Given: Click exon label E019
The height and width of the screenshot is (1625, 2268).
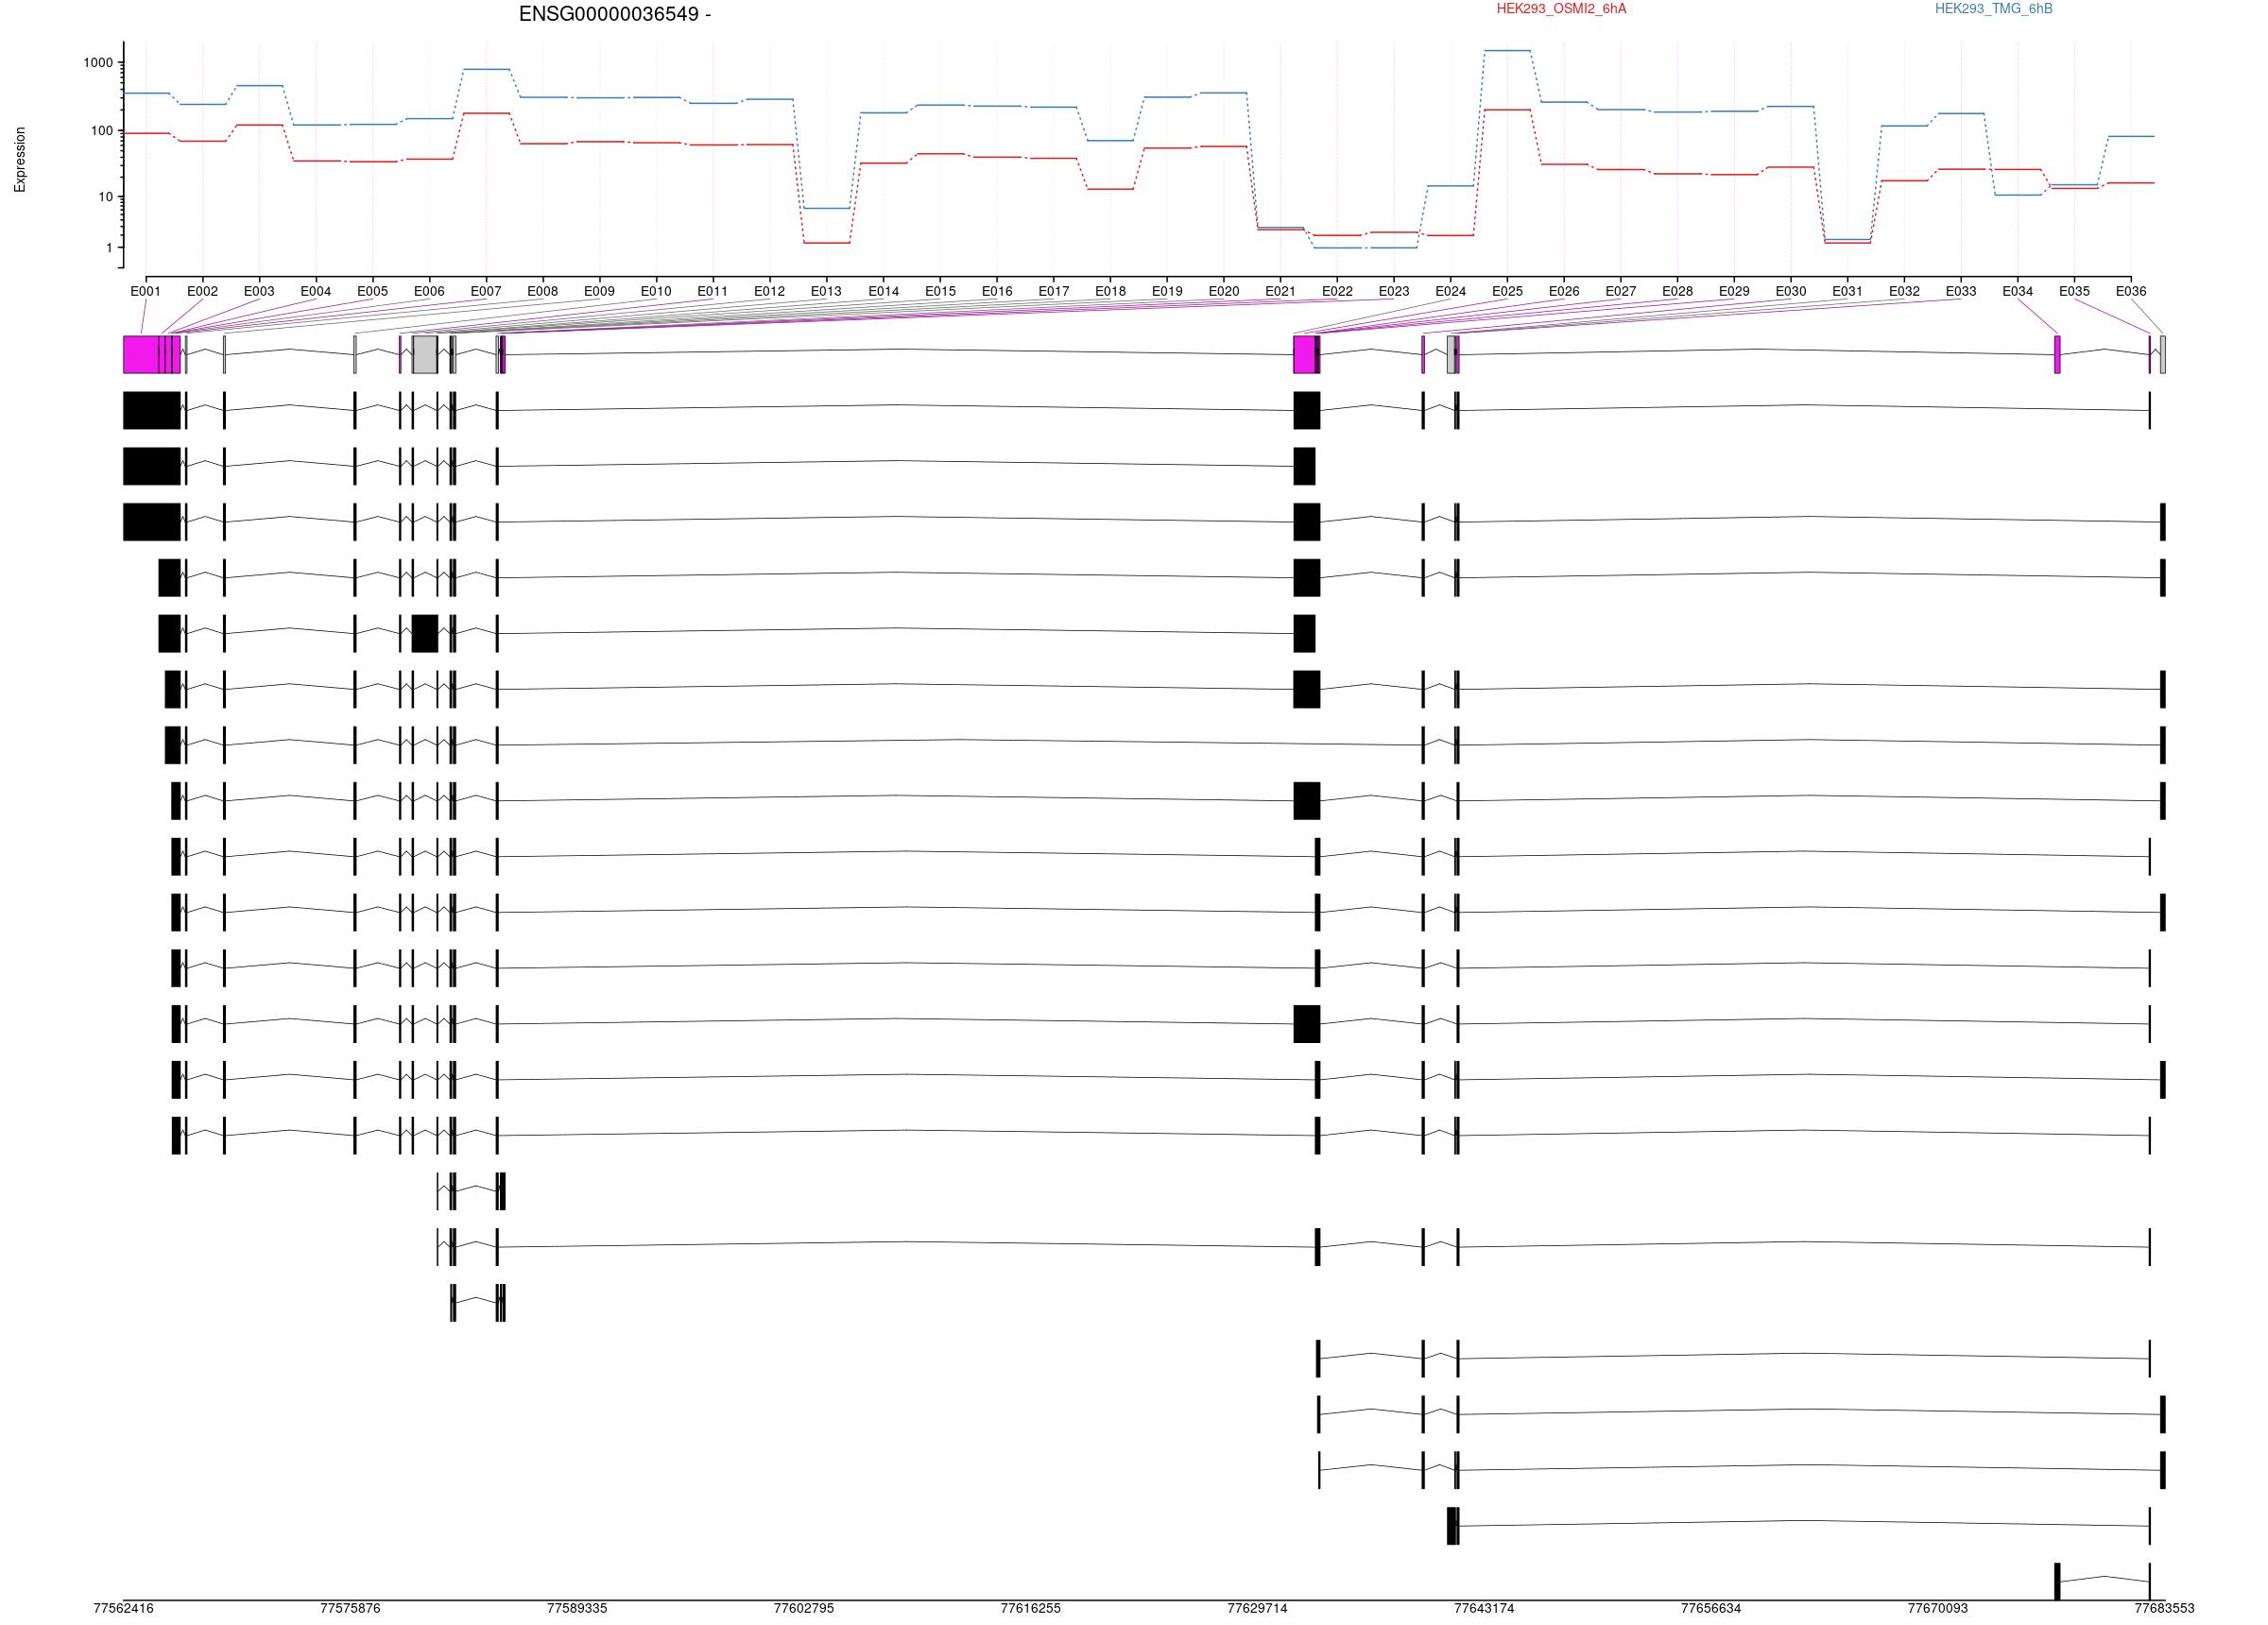Looking at the screenshot, I should tap(1167, 292).
